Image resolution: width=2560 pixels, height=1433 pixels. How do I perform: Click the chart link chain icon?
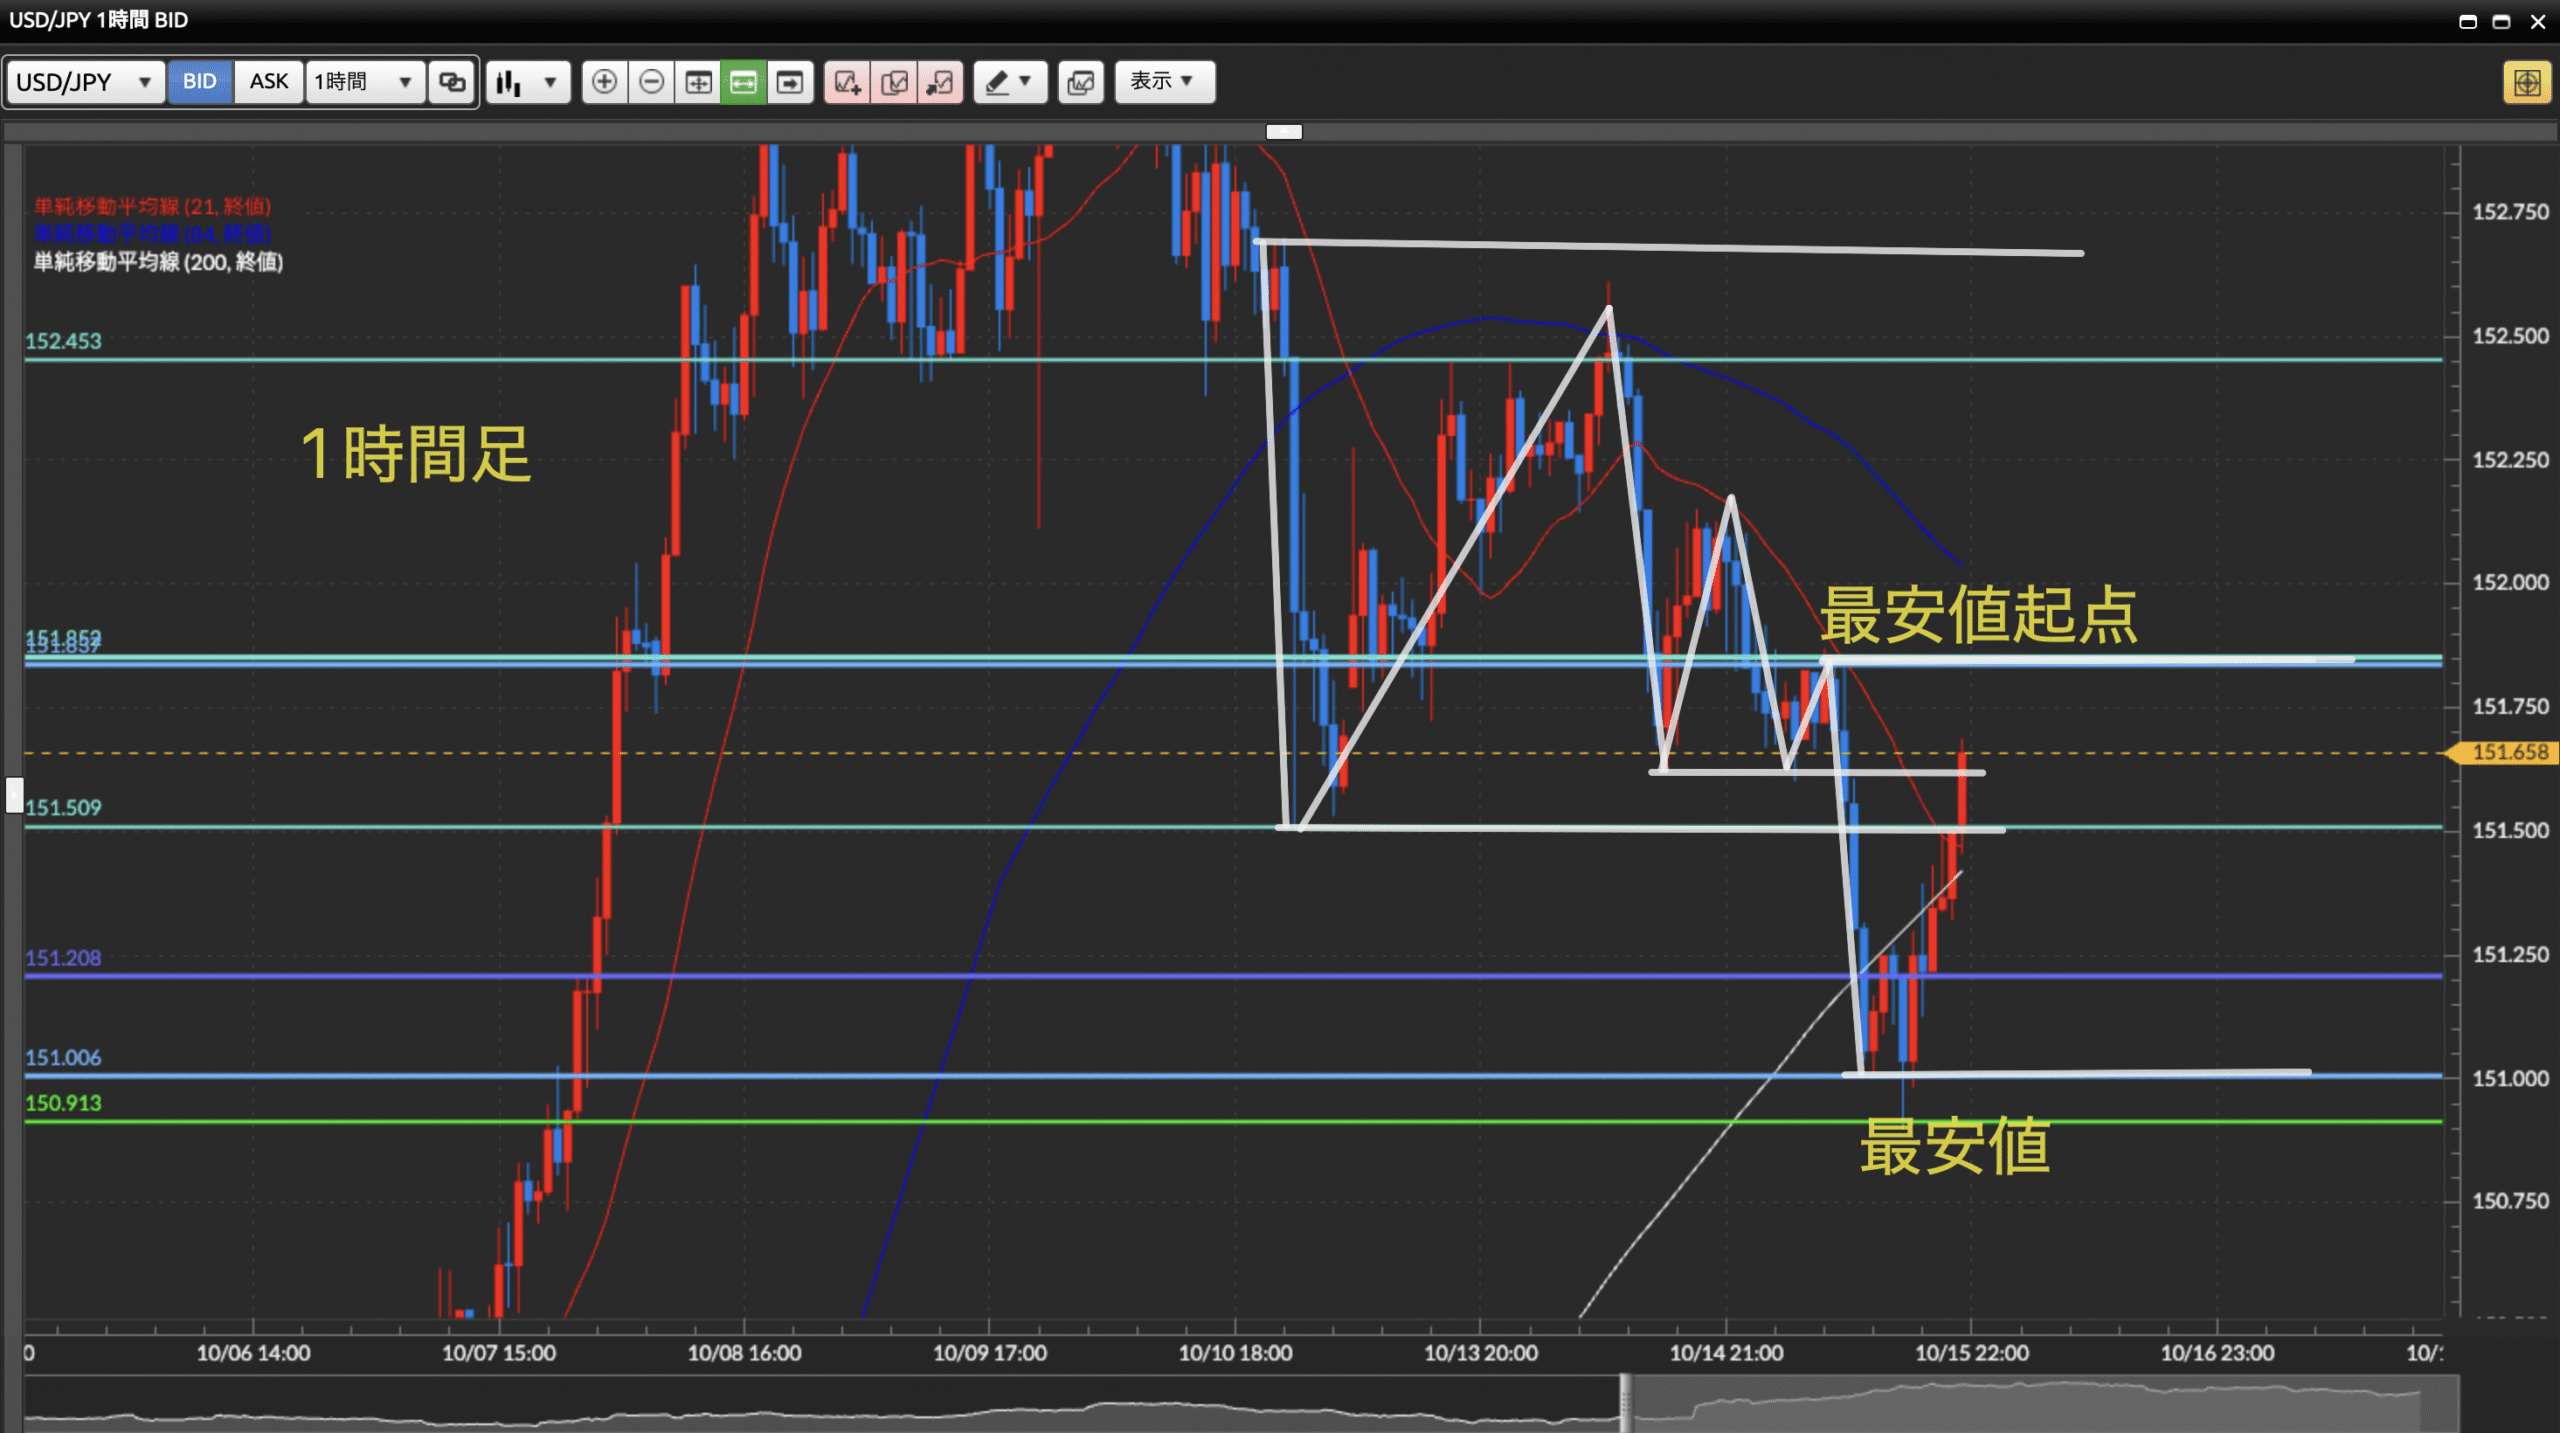click(x=452, y=82)
